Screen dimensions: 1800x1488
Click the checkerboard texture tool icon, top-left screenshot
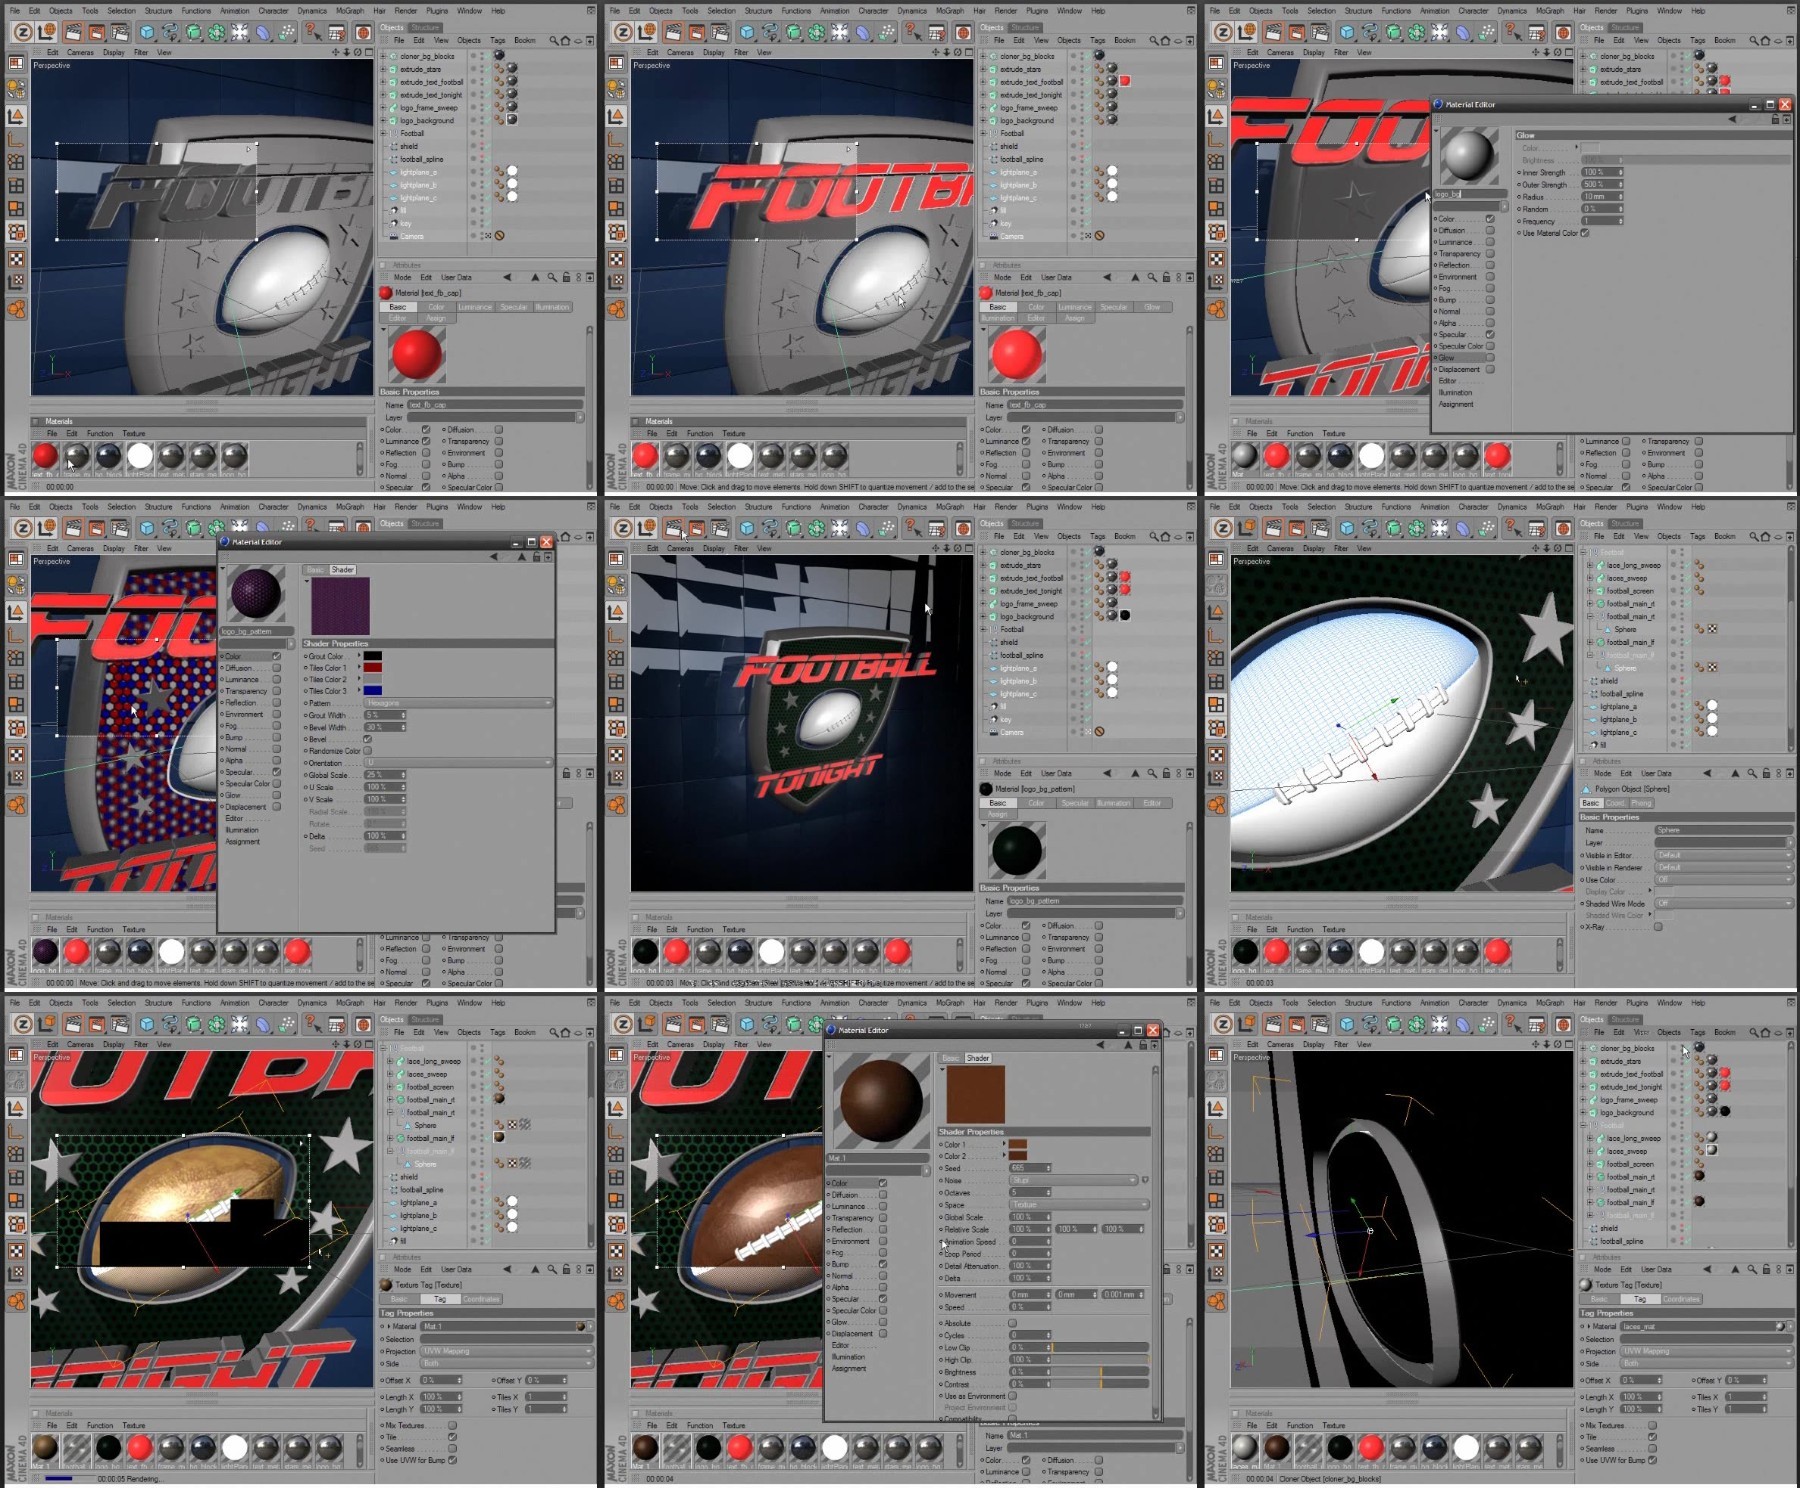[x=16, y=260]
